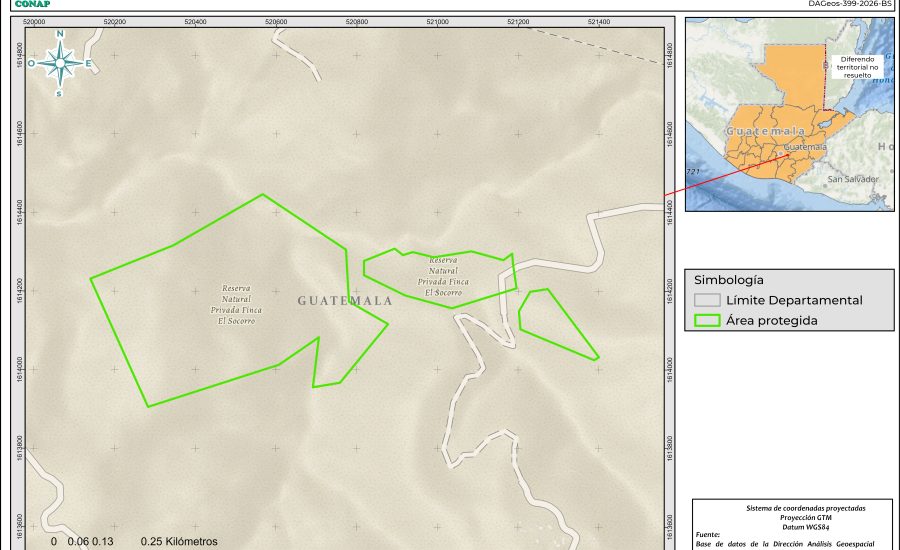This screenshot has width=900, height=550.
Task: Select the green Área protegida legend symbol
Action: (x=708, y=320)
